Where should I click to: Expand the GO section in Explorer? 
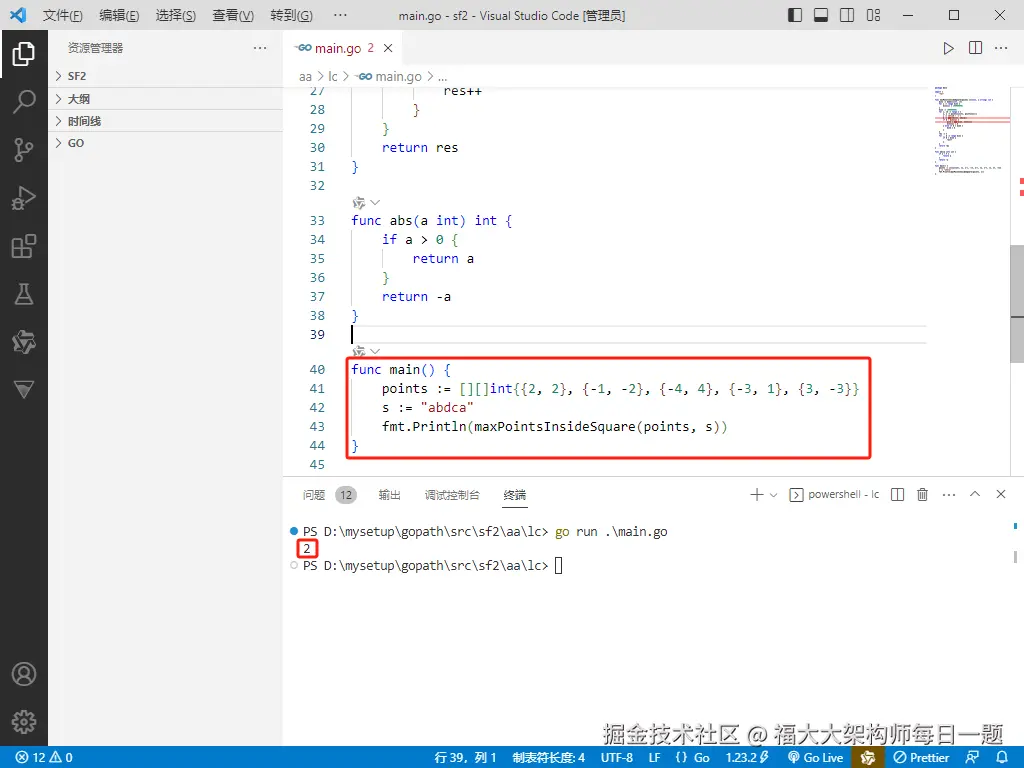pos(166,143)
